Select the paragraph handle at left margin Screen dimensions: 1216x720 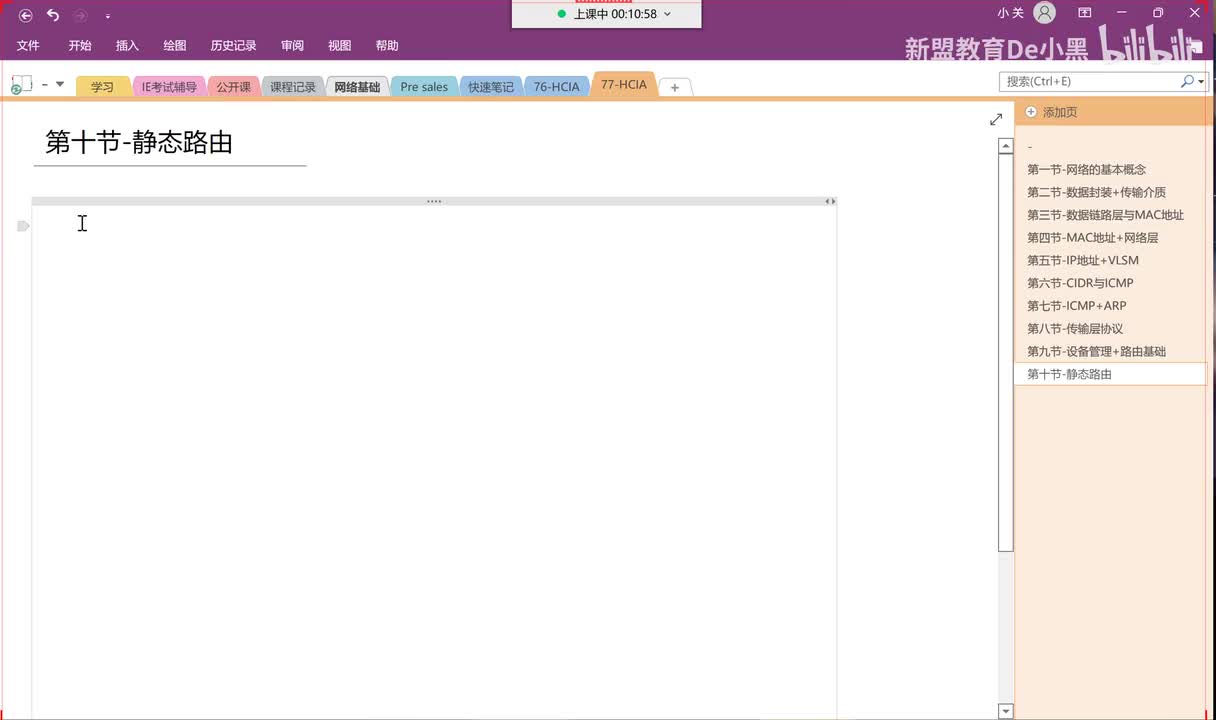click(x=23, y=226)
